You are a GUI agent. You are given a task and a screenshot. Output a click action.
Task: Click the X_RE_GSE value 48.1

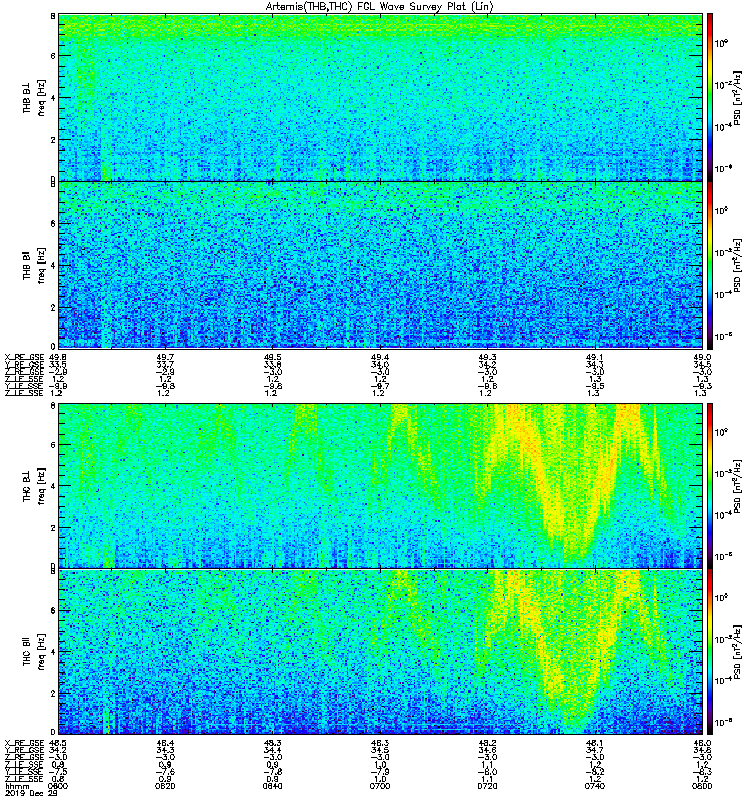594,743
